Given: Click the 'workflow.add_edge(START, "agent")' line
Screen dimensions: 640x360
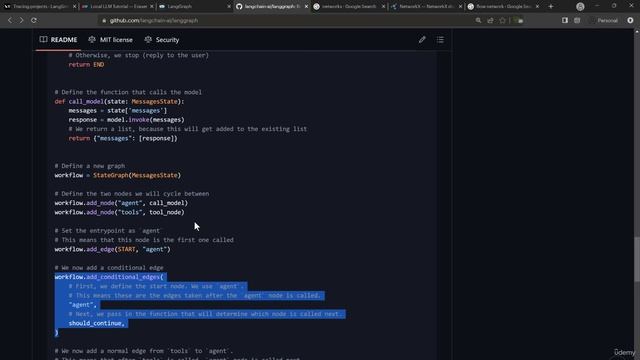Looking at the screenshot, I should click(112, 249).
